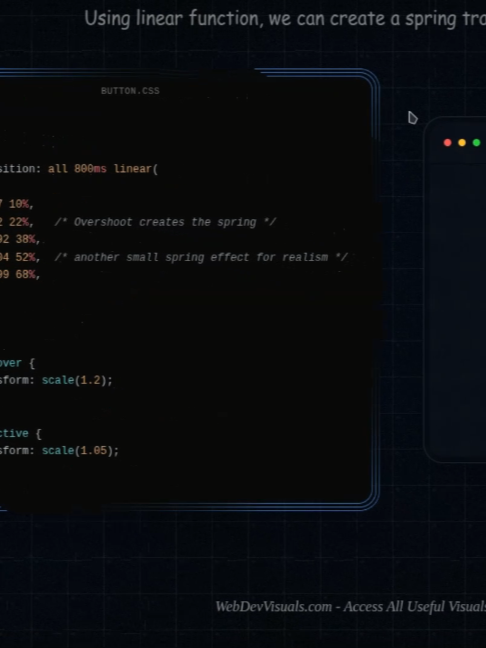
Task: Click the '38%,' code line
Action: click(x=20, y=240)
